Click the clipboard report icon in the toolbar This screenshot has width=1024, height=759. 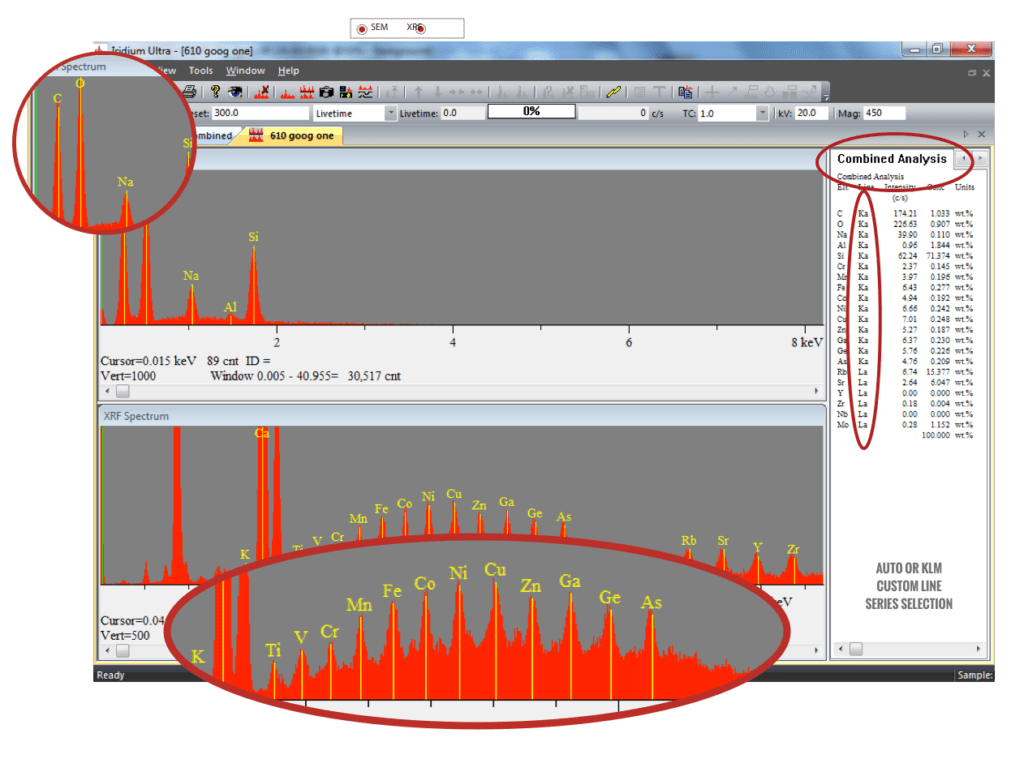(x=685, y=91)
